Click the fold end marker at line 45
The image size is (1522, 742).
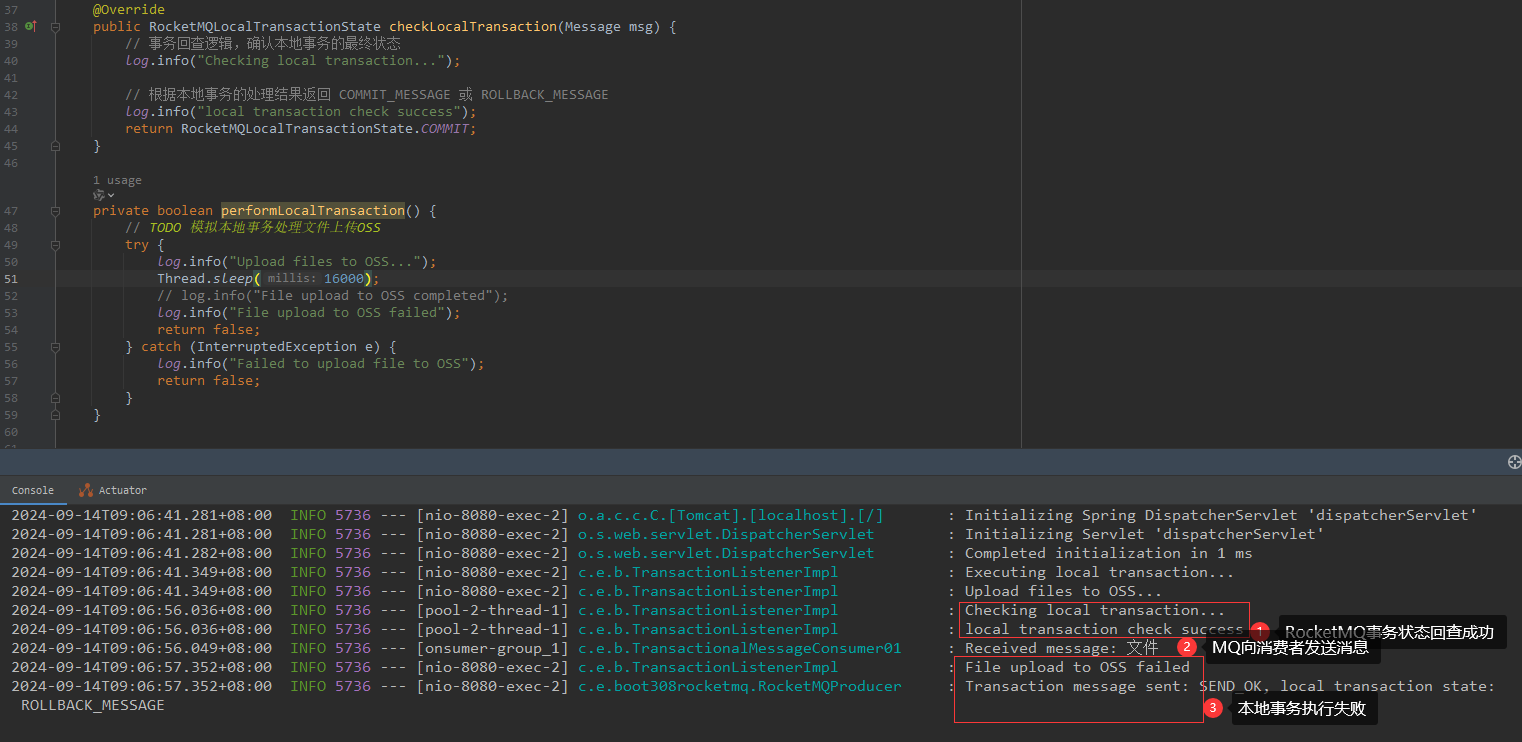click(x=55, y=145)
